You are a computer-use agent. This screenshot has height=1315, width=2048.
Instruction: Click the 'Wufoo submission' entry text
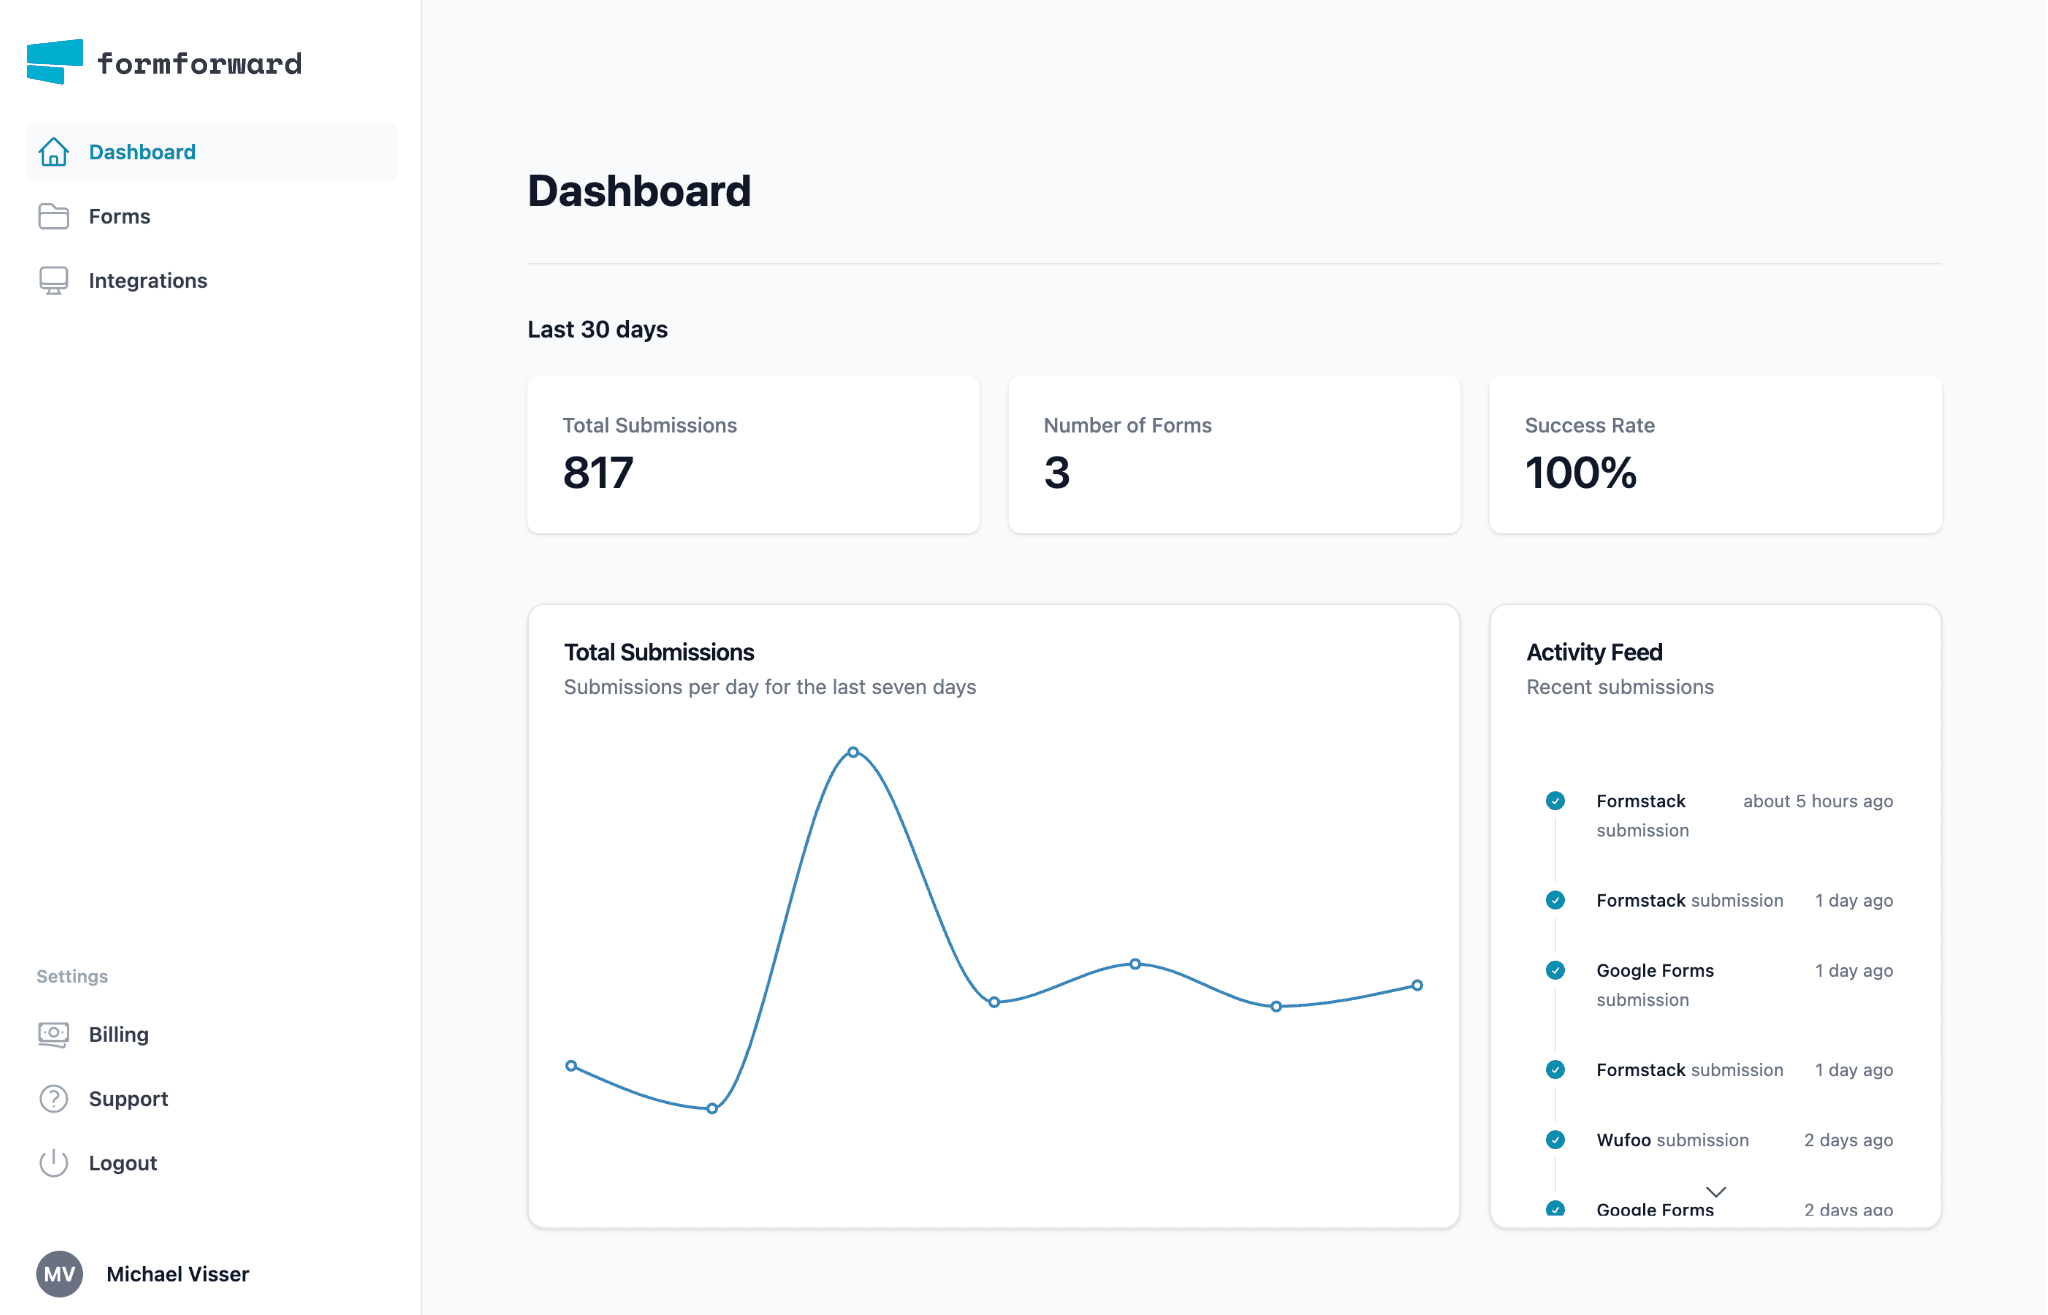point(1673,1140)
